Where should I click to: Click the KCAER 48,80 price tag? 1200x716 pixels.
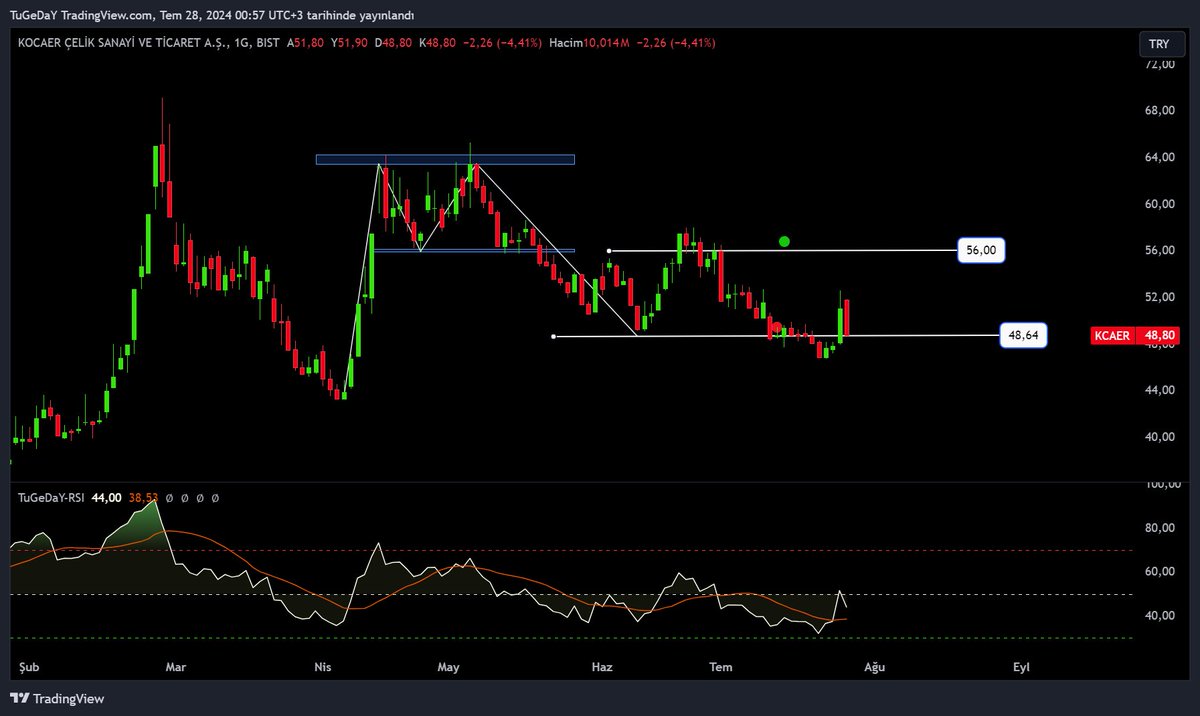(1135, 336)
